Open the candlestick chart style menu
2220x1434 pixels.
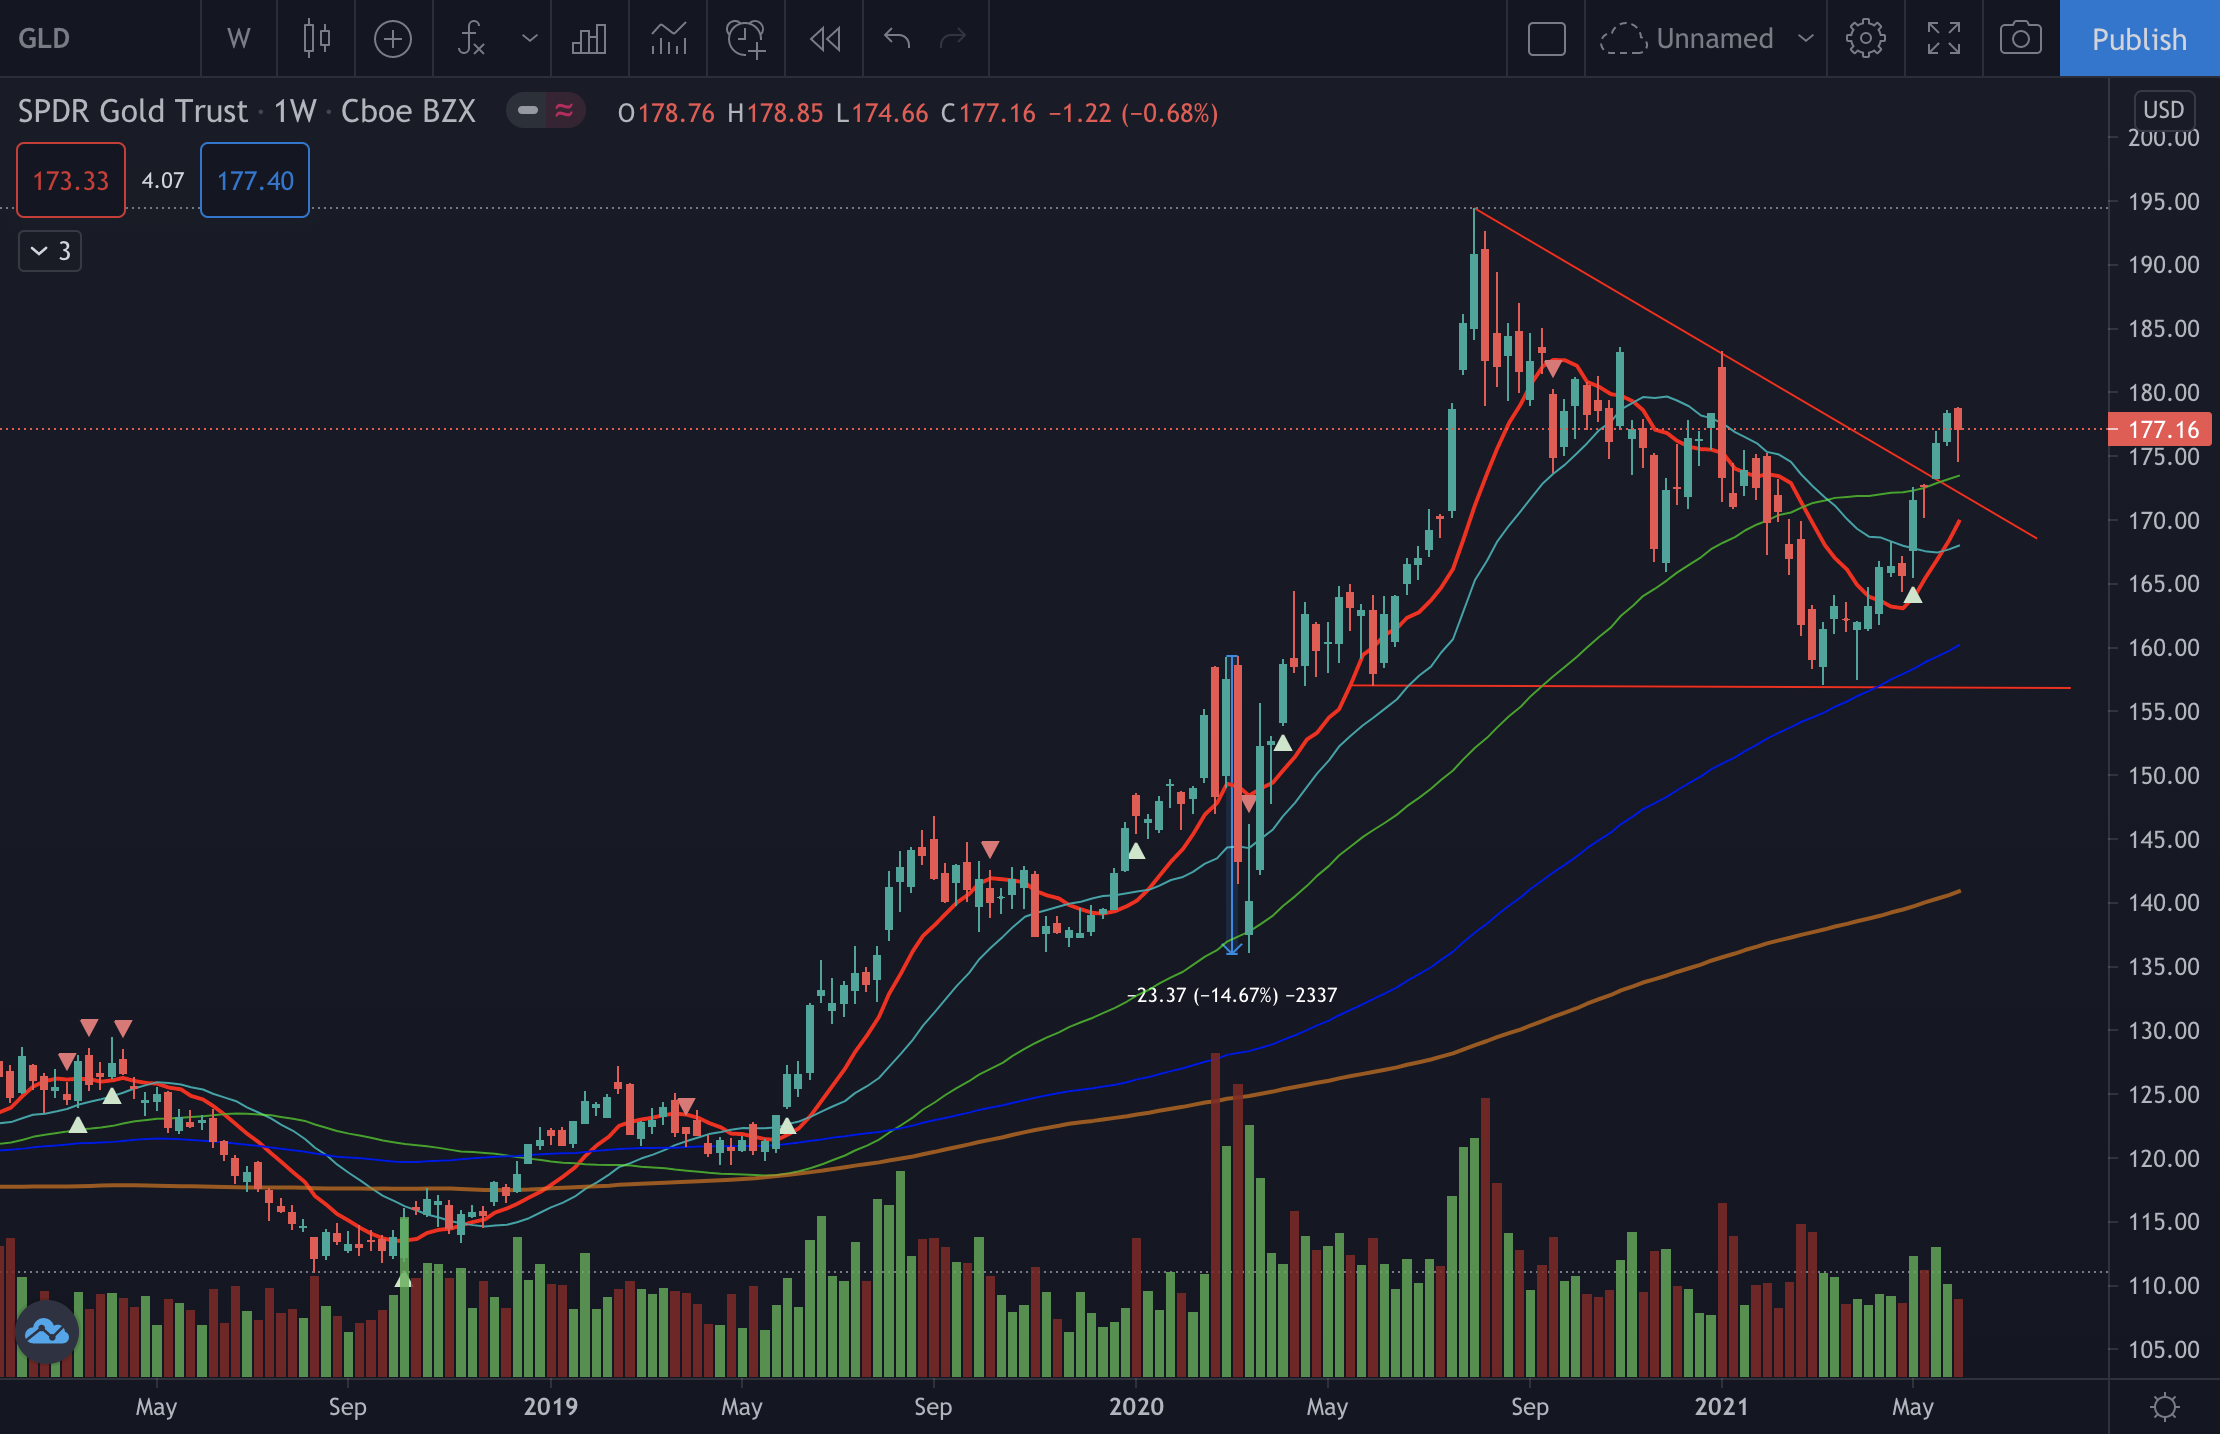pos(316,39)
